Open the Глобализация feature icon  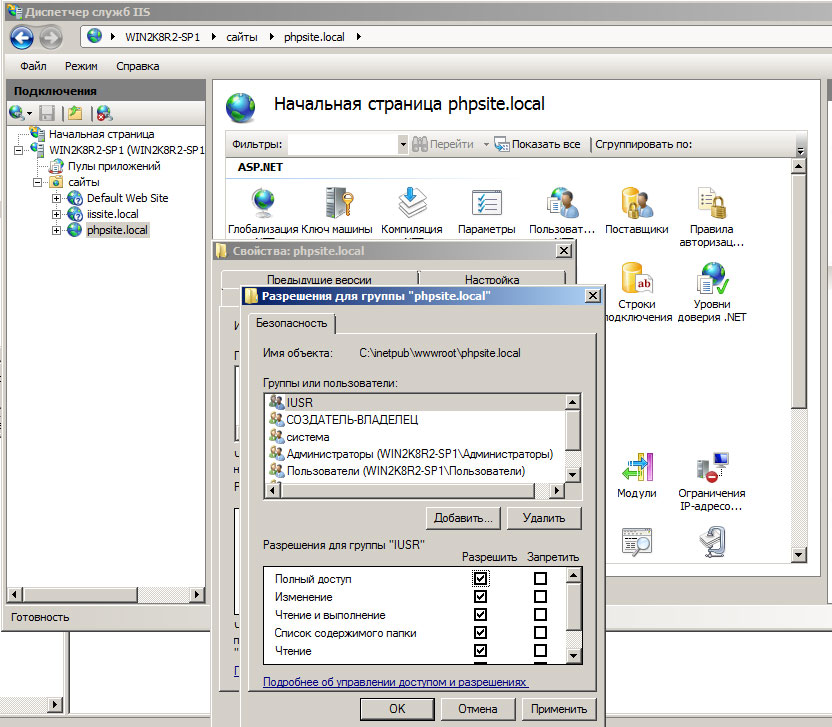coord(263,204)
